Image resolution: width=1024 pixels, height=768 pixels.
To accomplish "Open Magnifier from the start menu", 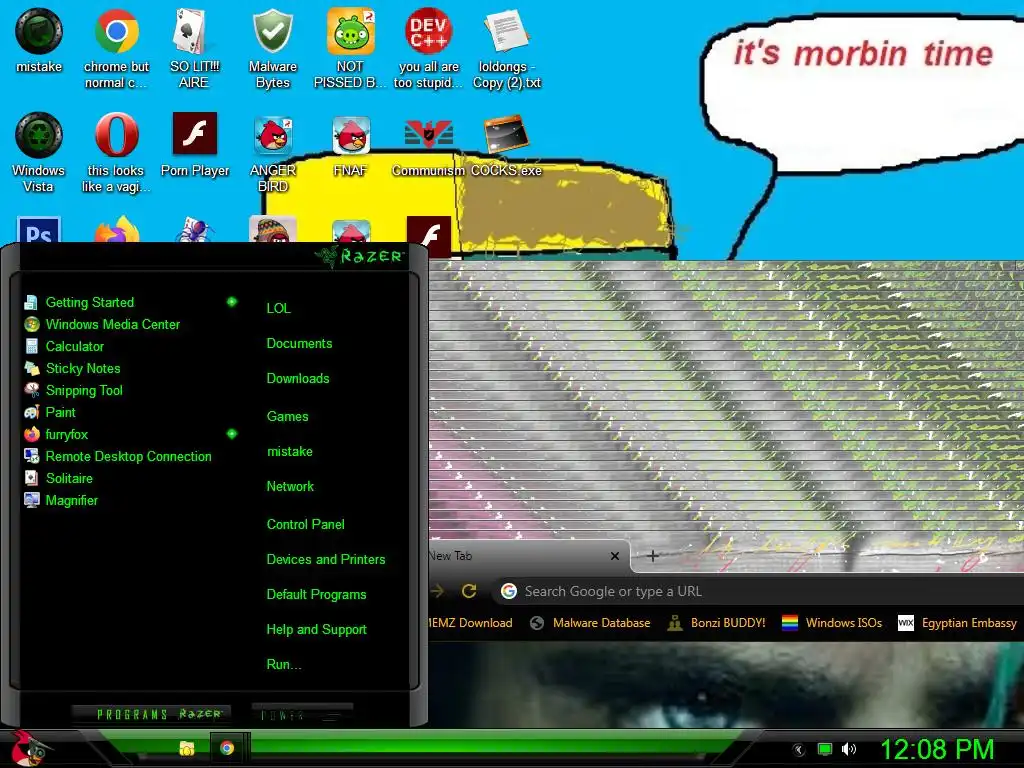I will [61, 500].
